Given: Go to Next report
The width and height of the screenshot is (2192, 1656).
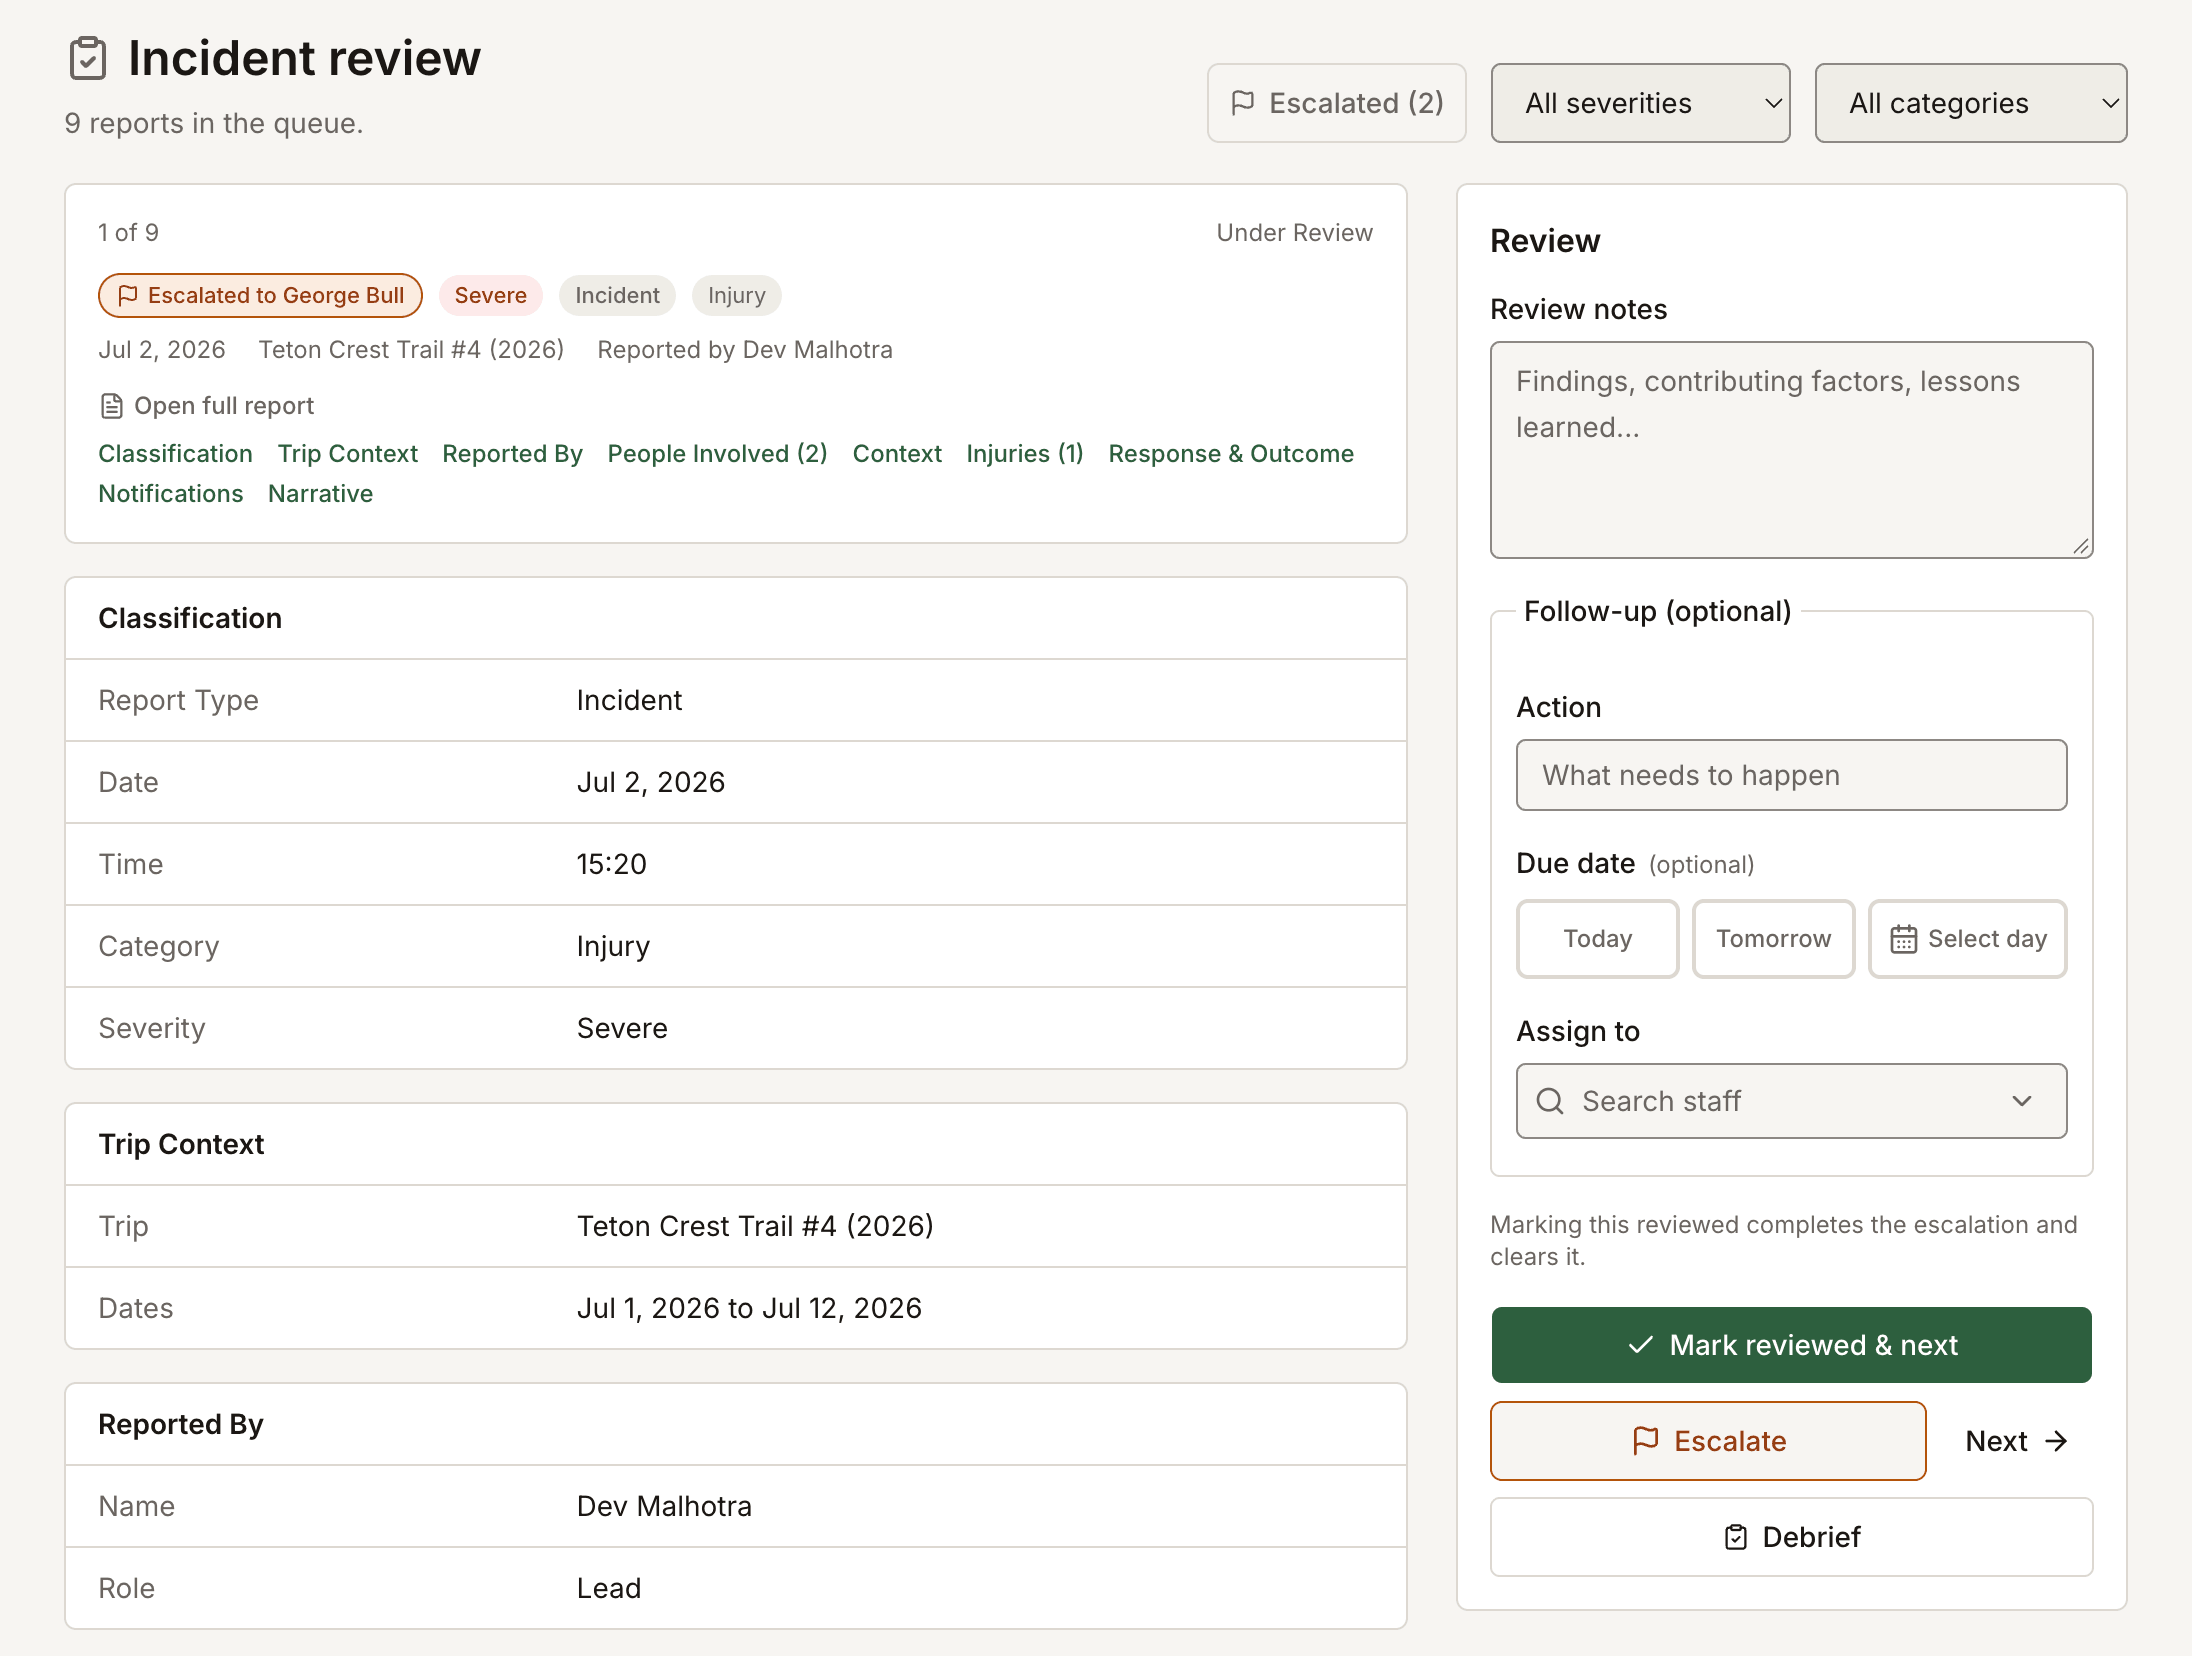Looking at the screenshot, I should 2015,1441.
